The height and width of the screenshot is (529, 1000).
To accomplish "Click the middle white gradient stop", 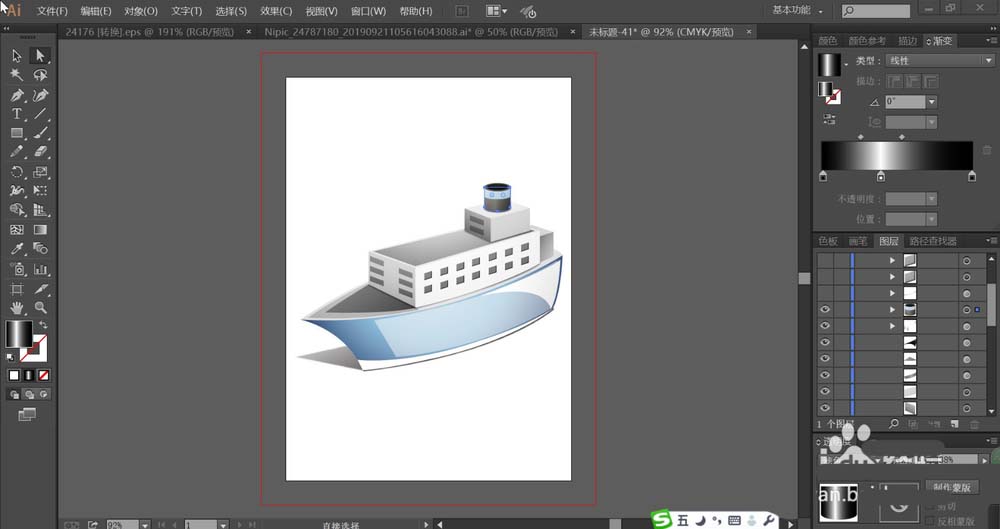I will [881, 177].
